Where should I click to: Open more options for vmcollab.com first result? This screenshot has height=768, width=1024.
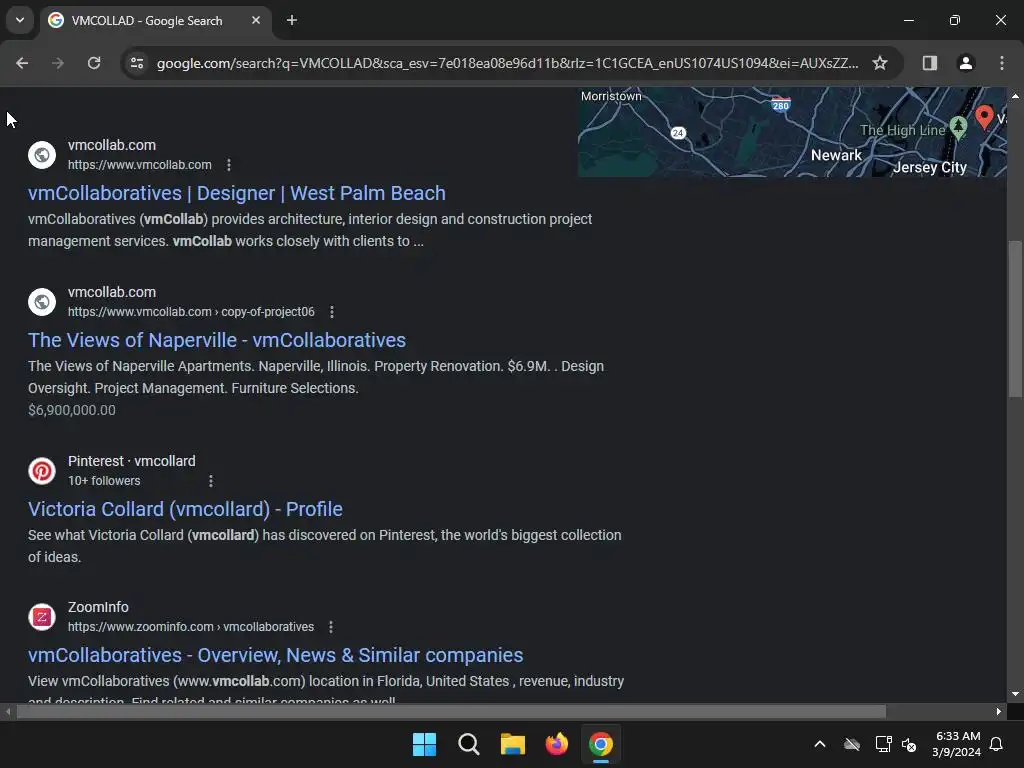[229, 165]
